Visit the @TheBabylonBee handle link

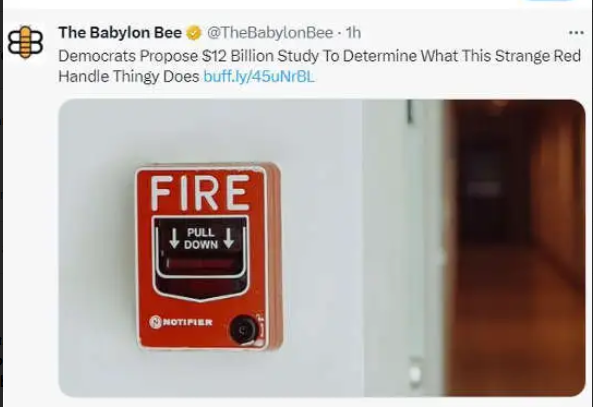270,33
